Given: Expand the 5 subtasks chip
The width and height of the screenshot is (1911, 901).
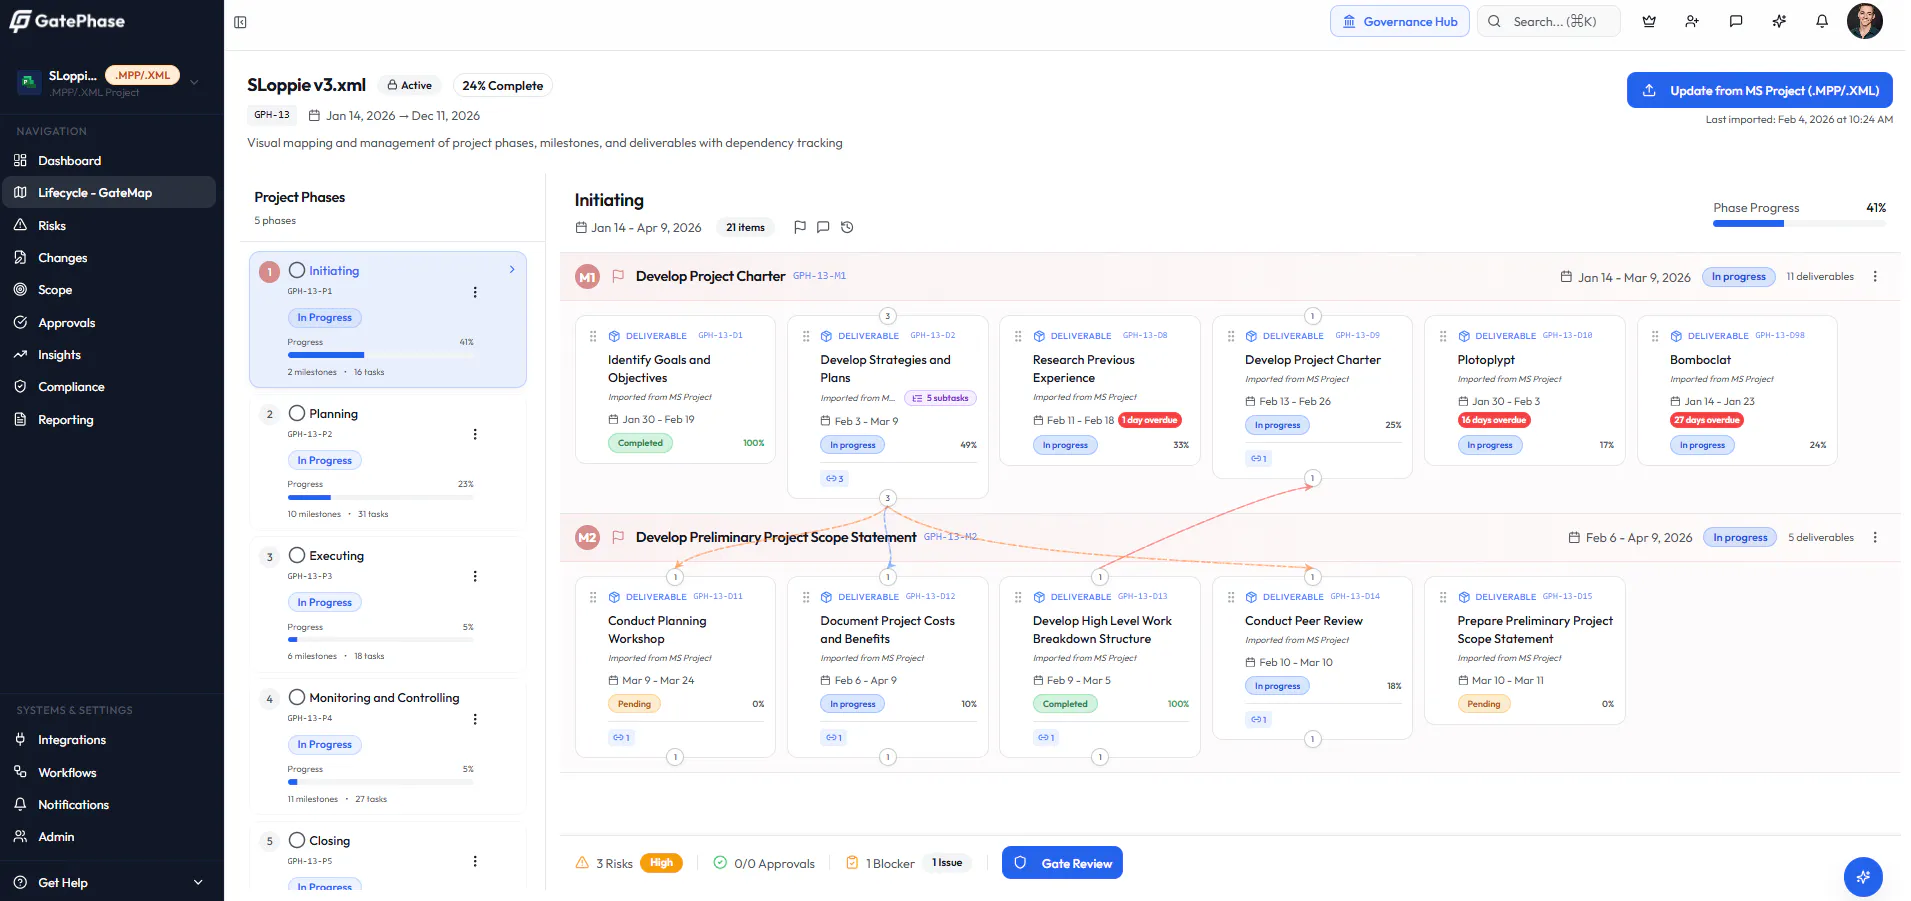Looking at the screenshot, I should pyautogui.click(x=941, y=398).
